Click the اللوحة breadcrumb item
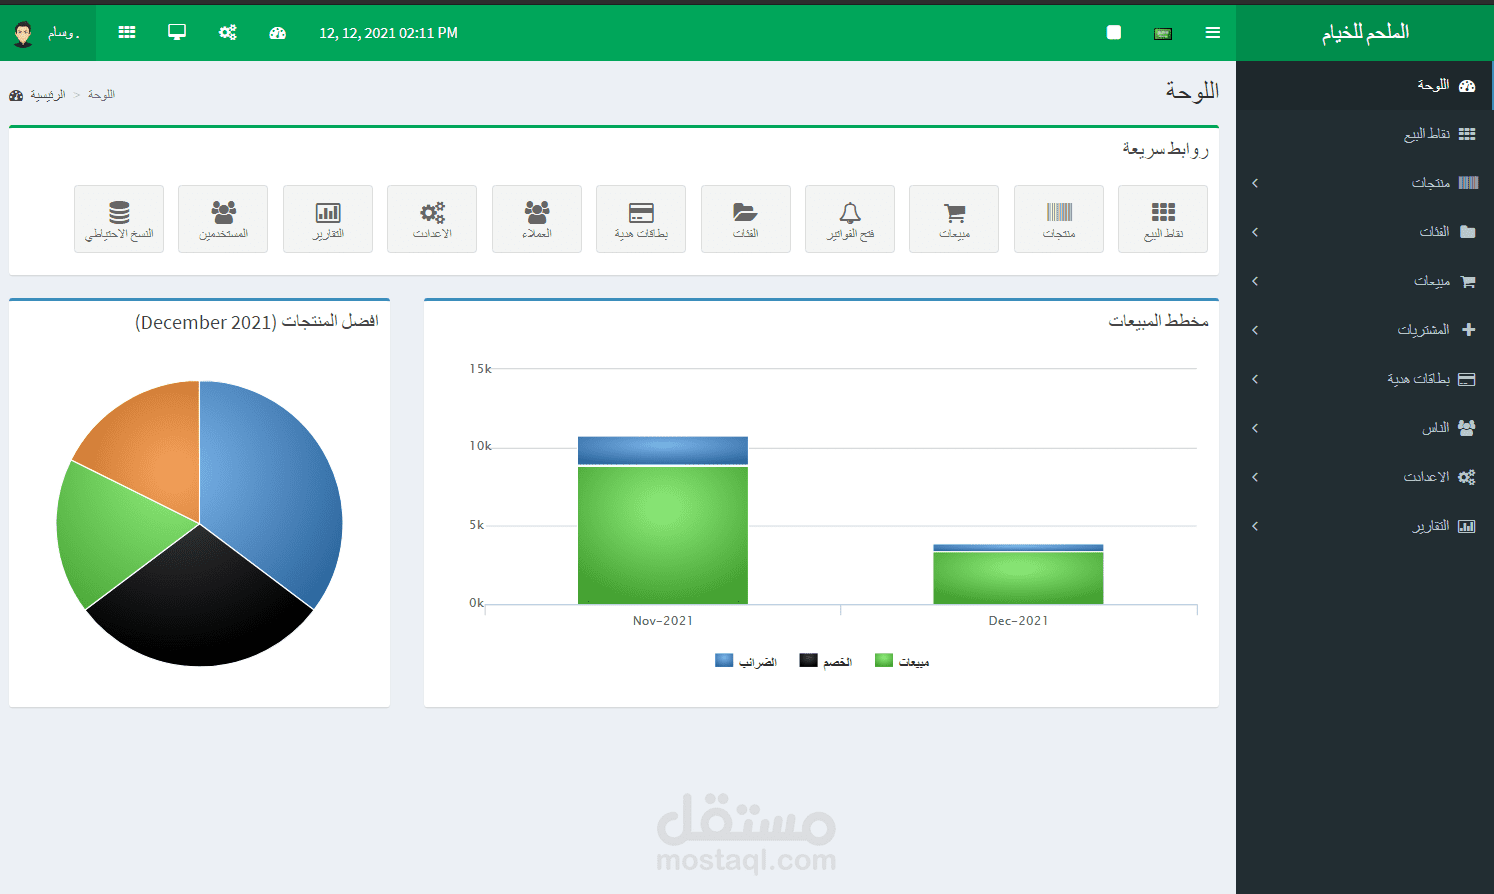This screenshot has height=894, width=1494. click(x=101, y=95)
